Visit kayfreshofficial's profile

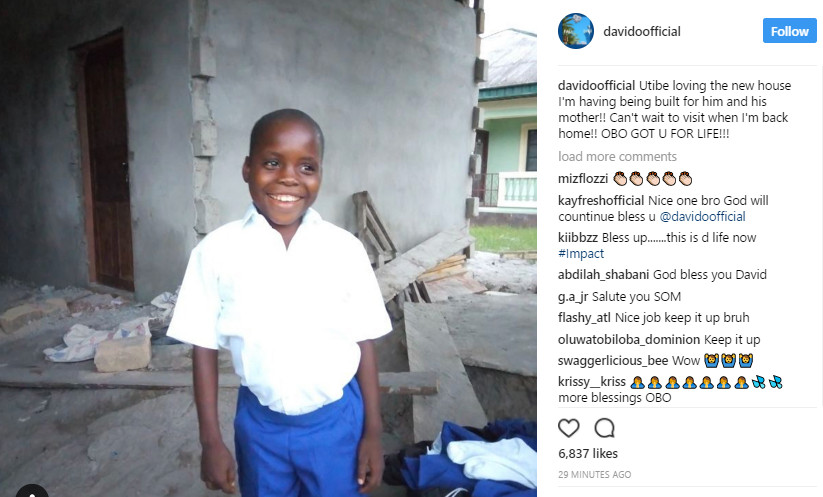tap(601, 200)
